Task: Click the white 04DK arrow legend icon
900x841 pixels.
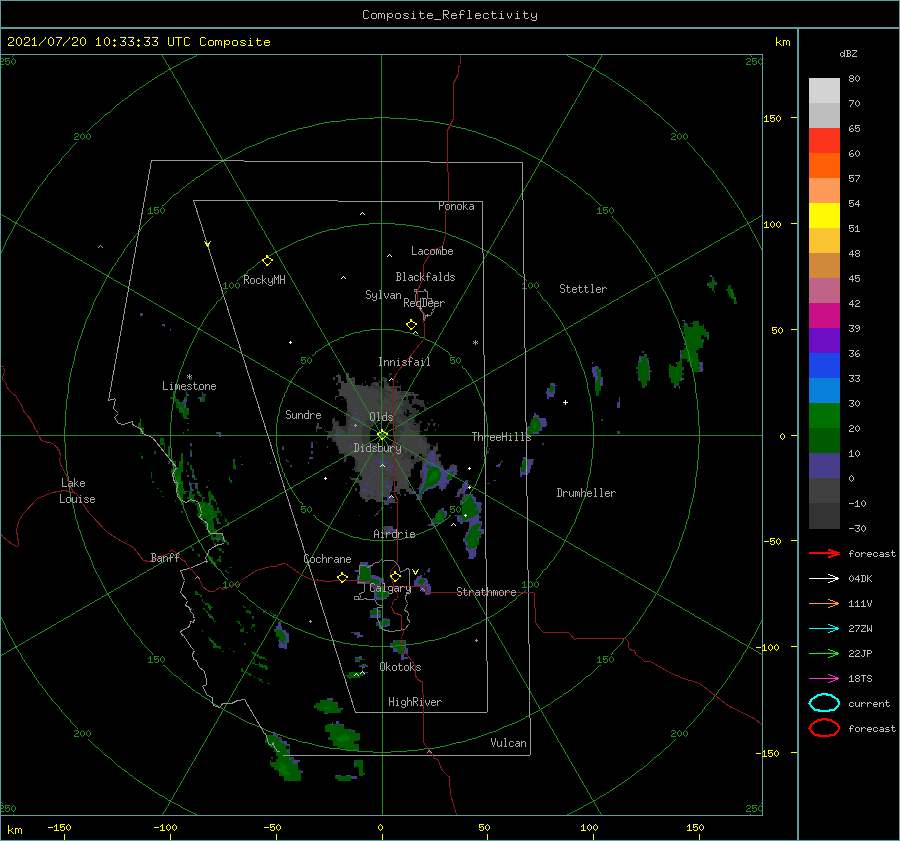Action: [824, 578]
